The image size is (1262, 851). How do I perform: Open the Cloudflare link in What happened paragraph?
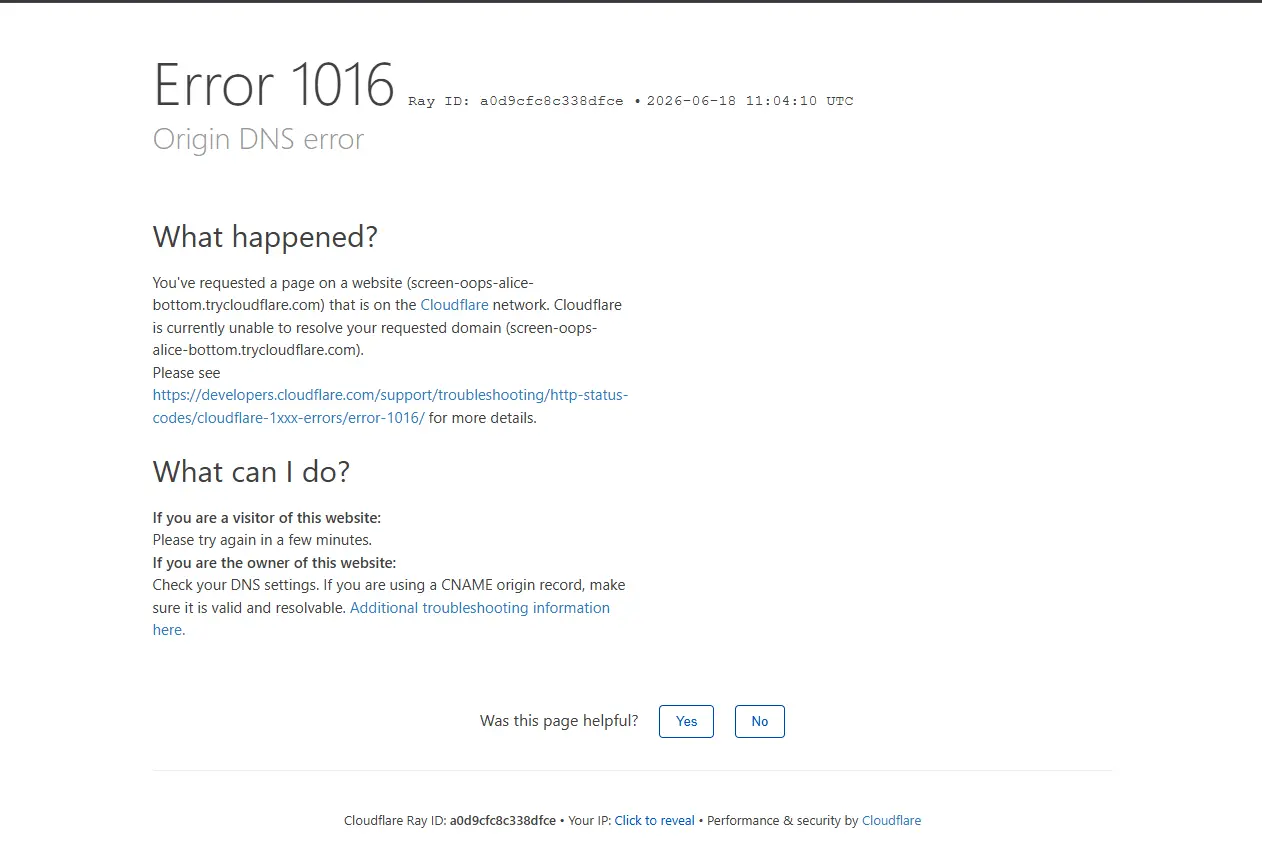tap(454, 305)
